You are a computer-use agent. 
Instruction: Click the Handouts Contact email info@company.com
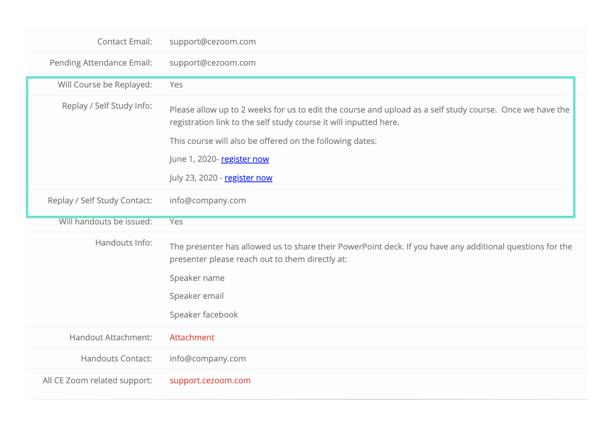(208, 358)
